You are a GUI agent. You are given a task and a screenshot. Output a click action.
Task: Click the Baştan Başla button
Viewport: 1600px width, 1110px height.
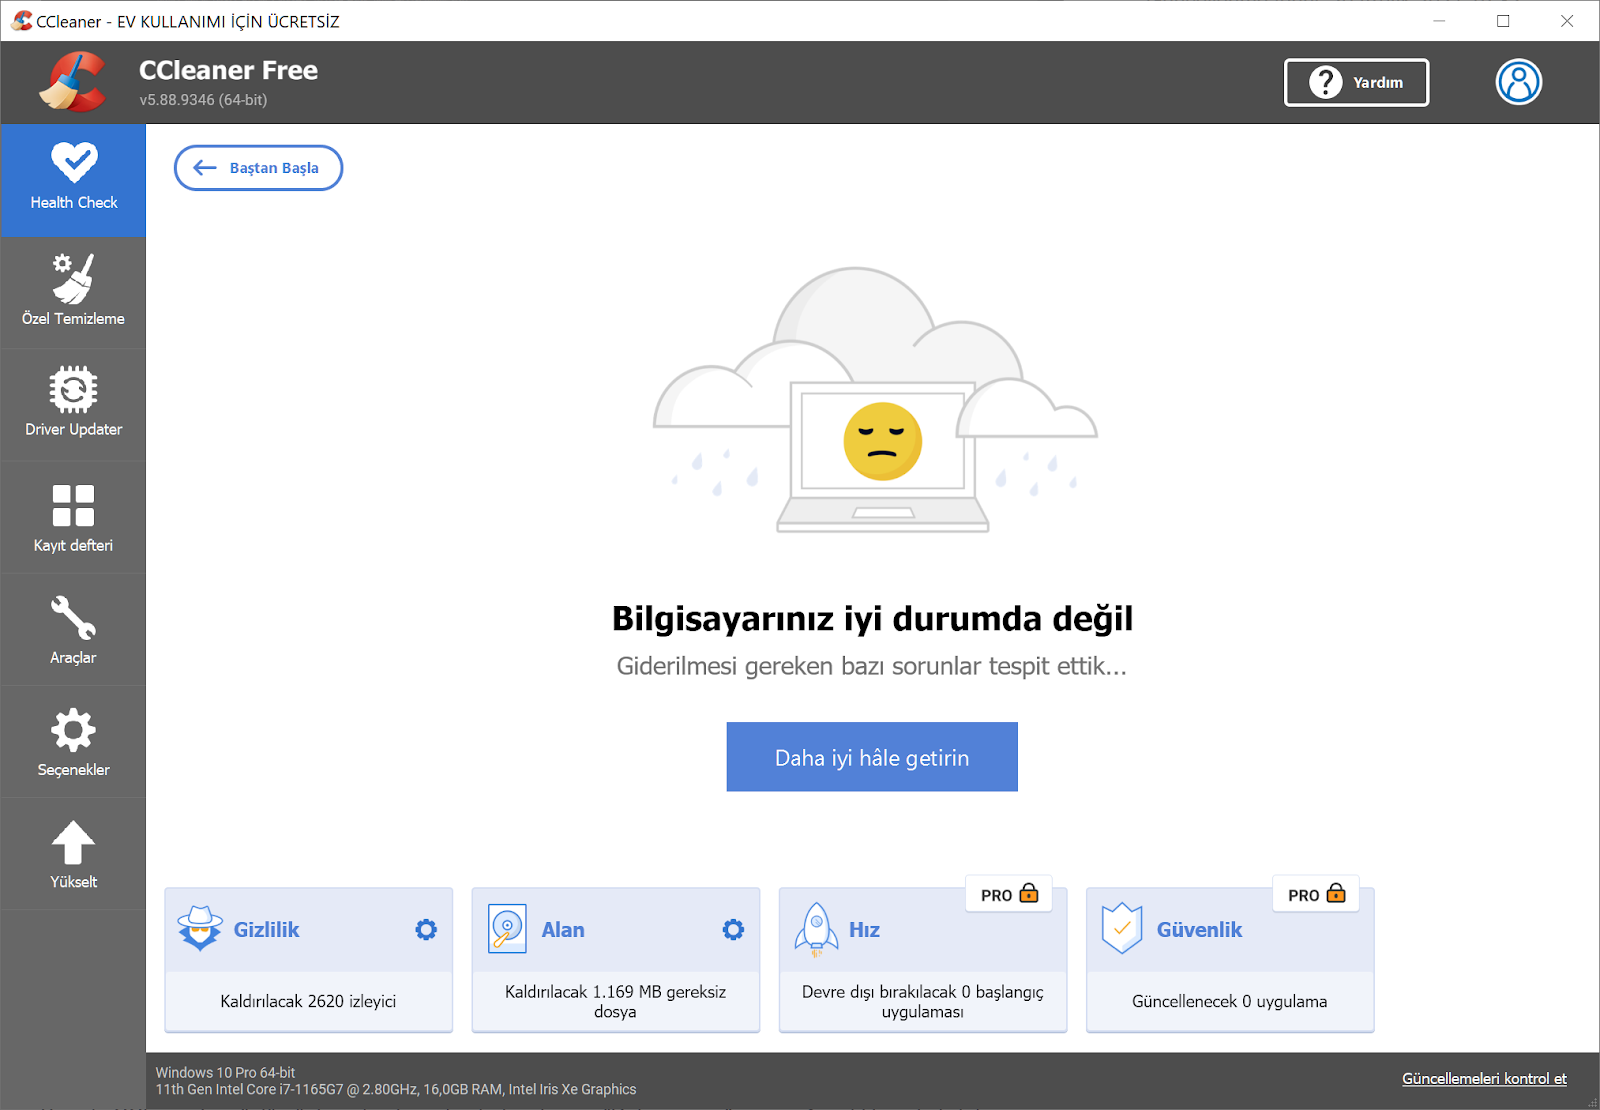point(258,168)
